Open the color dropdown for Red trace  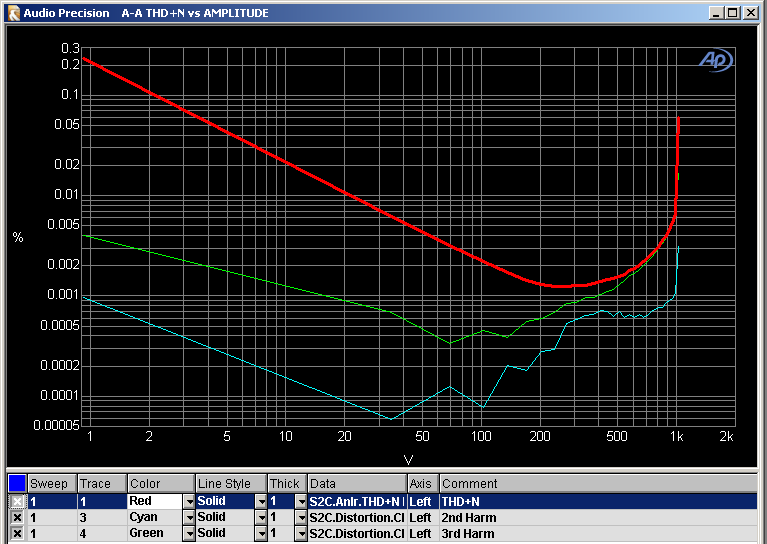coord(189,501)
